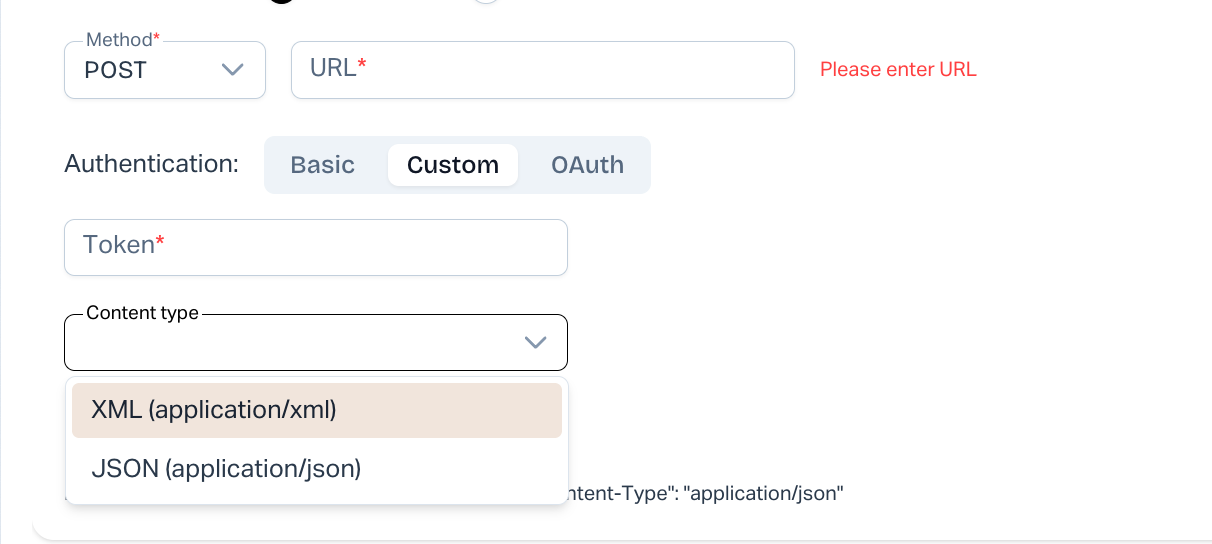This screenshot has width=1212, height=544.
Task: Click the 'Content type' floating label
Action: pos(142,313)
